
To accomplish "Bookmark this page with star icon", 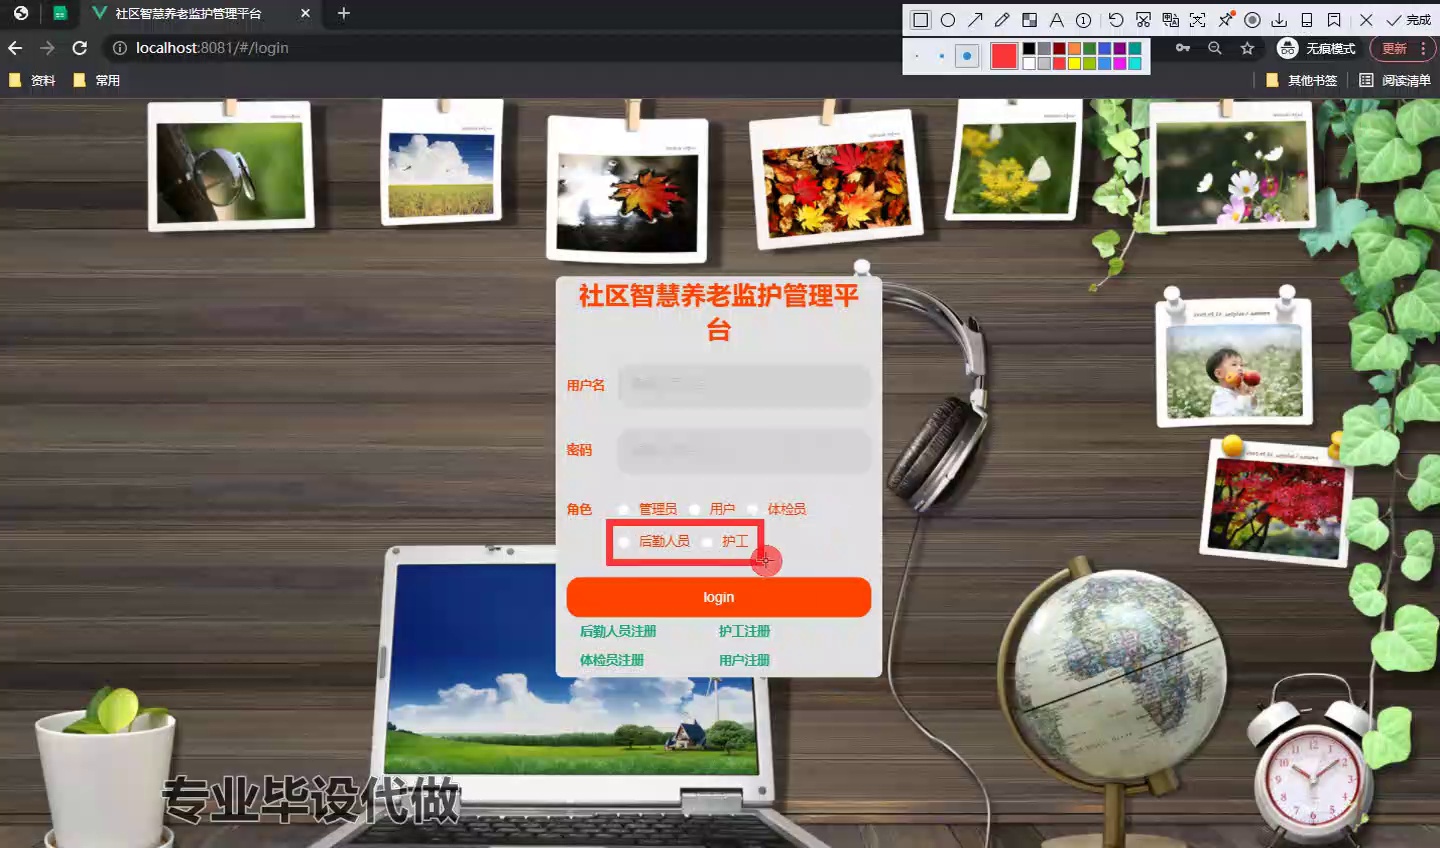I will tap(1247, 48).
